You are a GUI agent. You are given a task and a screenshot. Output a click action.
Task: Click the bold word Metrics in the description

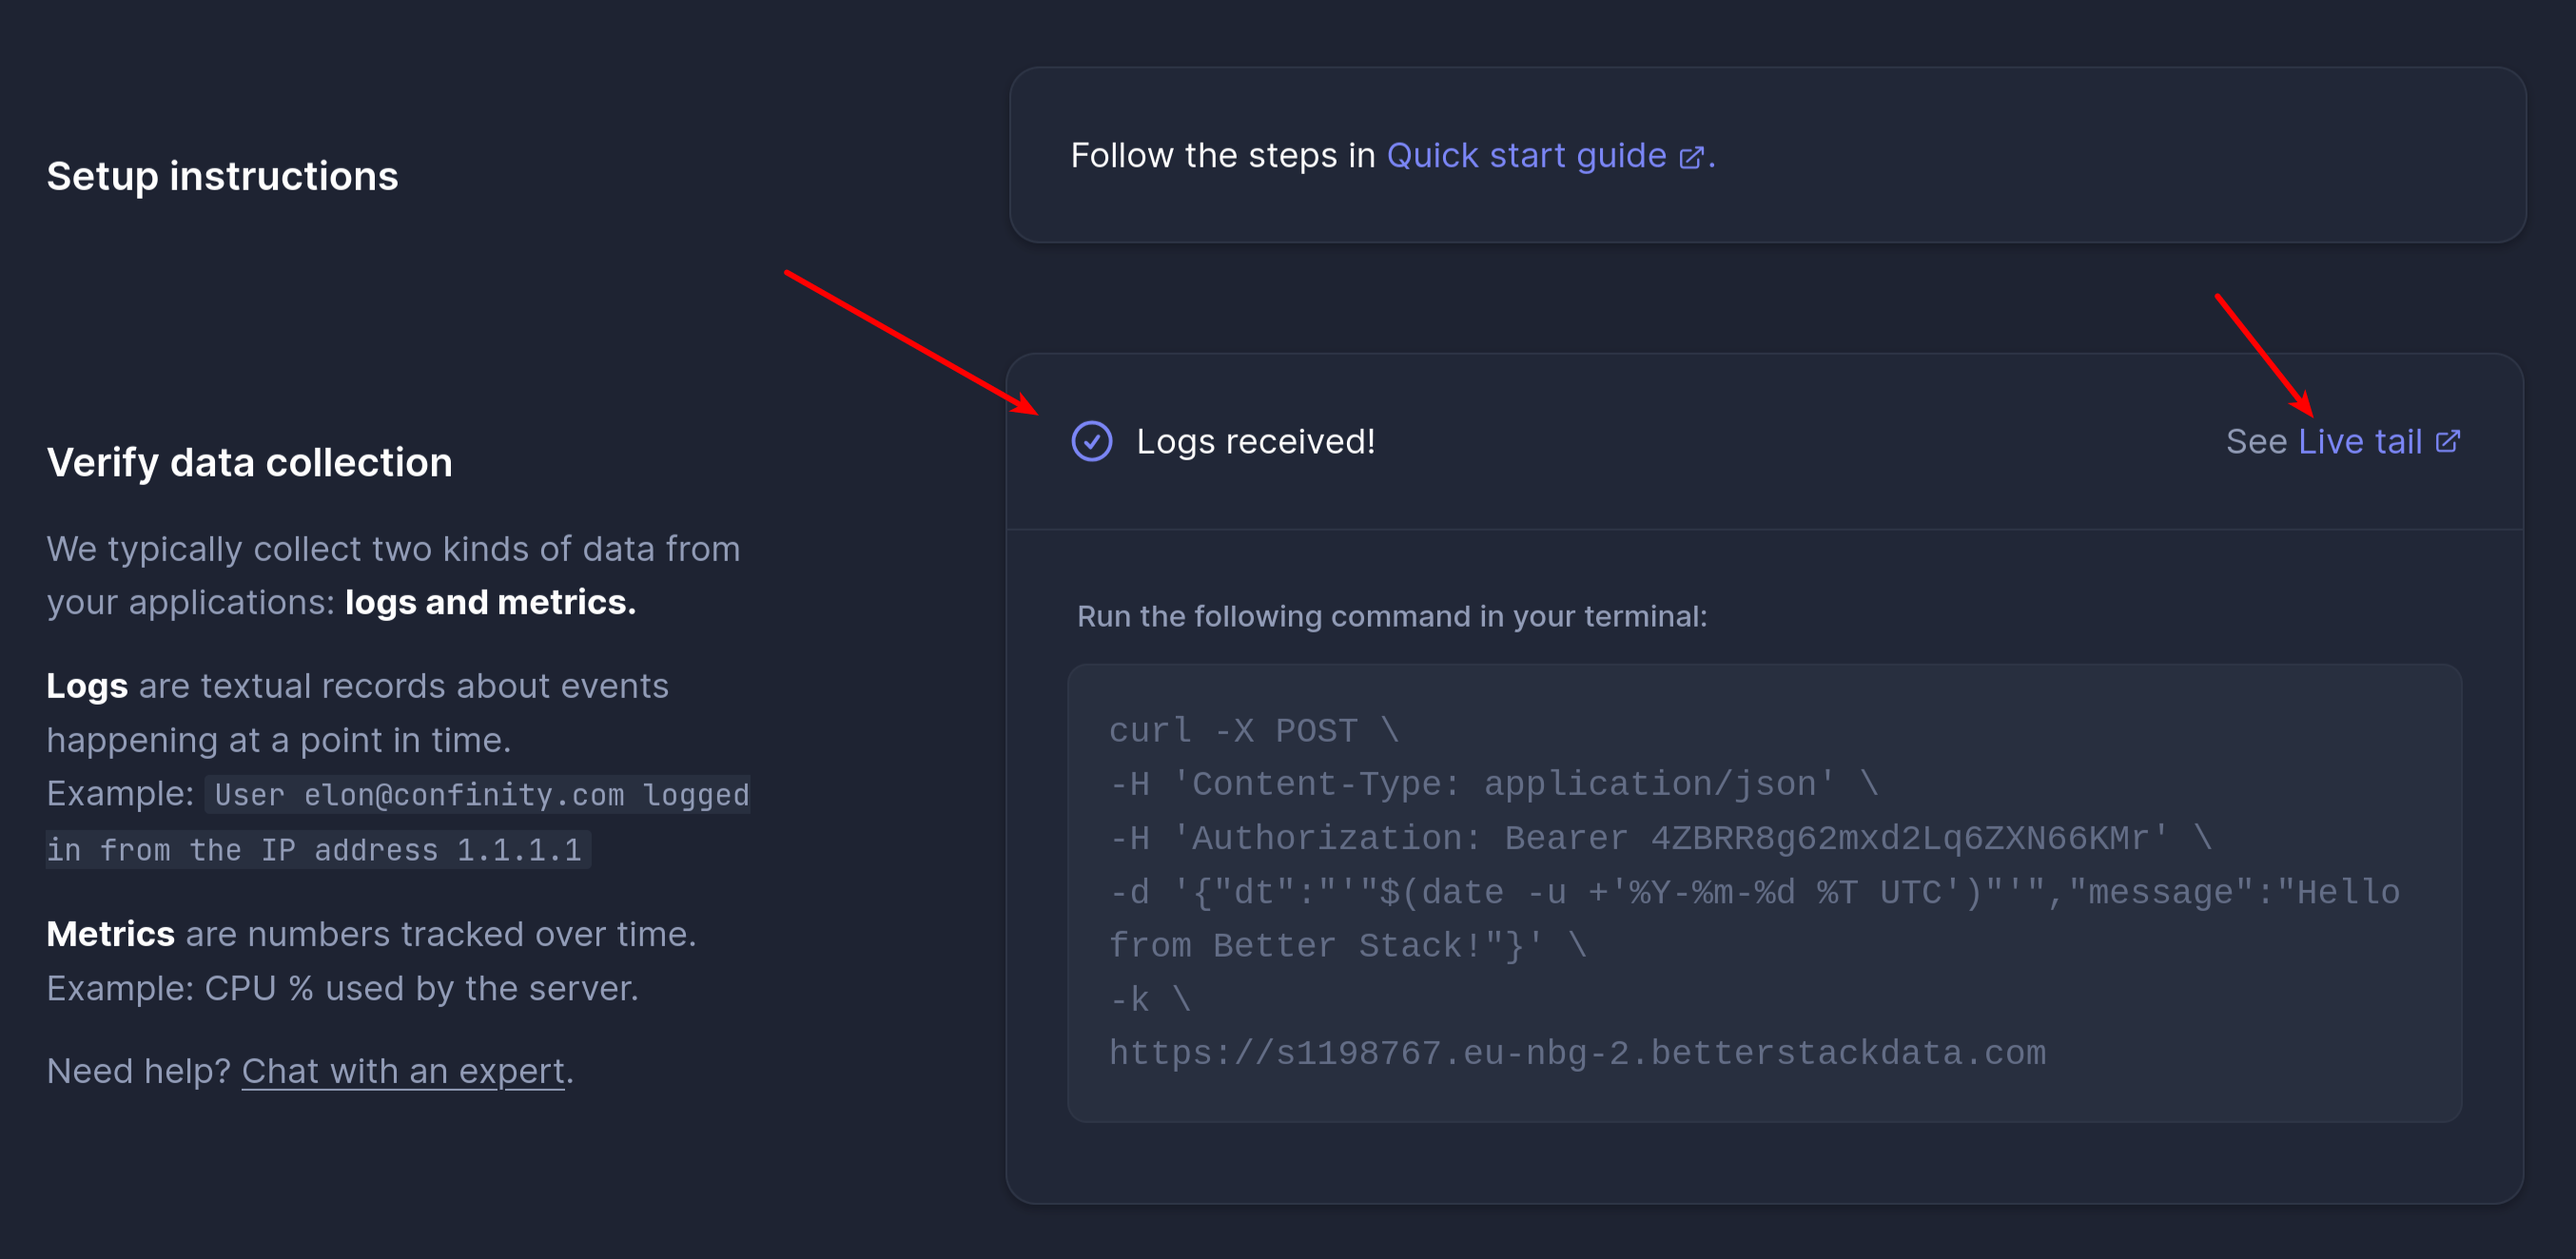pyautogui.click(x=110, y=934)
